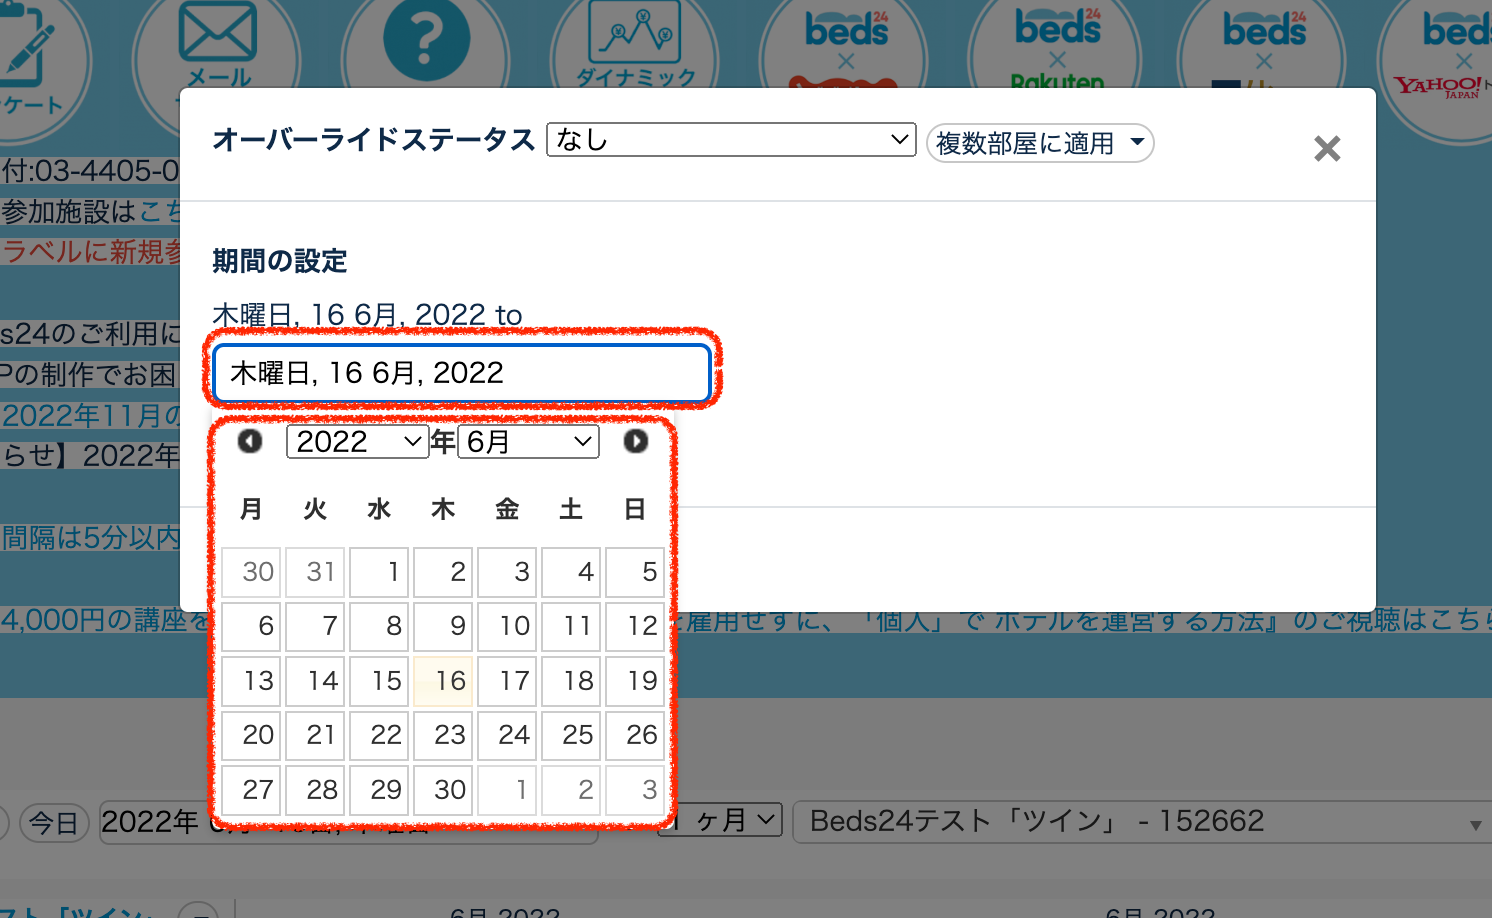Screen dimensions: 1492x918
Task: Click the beds24 Rakuten integration icon
Action: 1057,45
